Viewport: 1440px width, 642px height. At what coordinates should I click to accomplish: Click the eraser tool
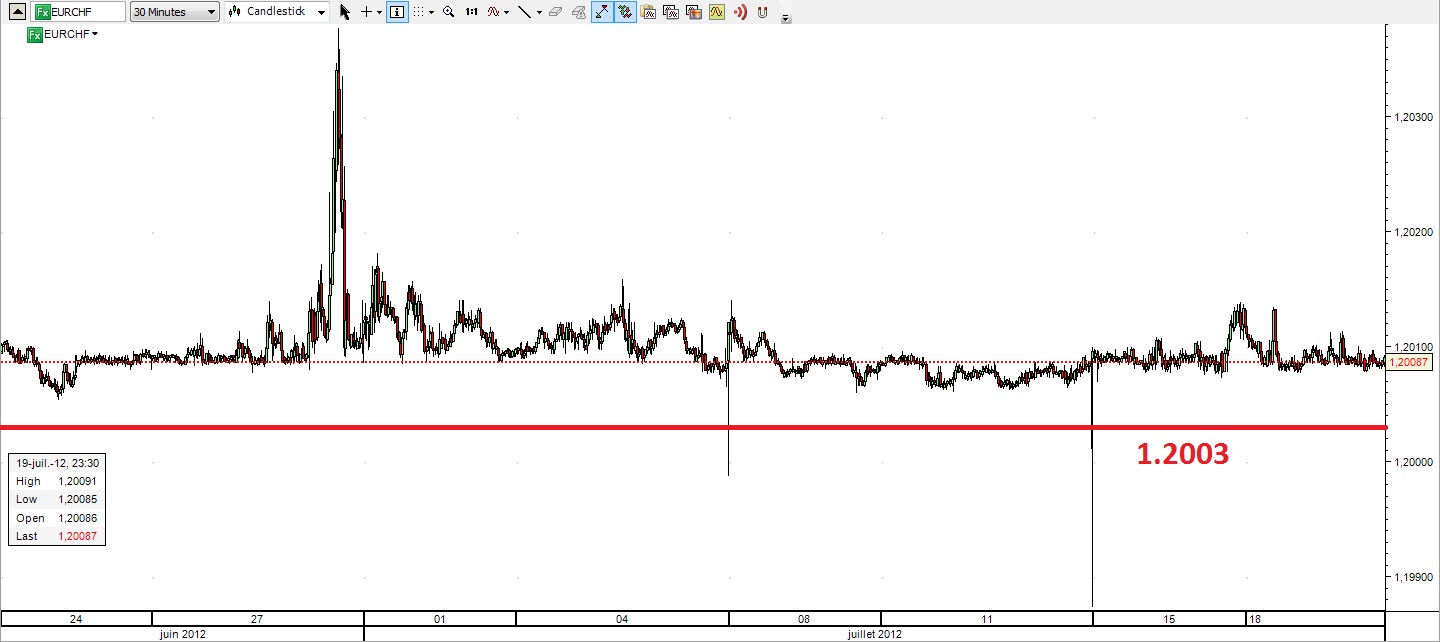point(555,12)
